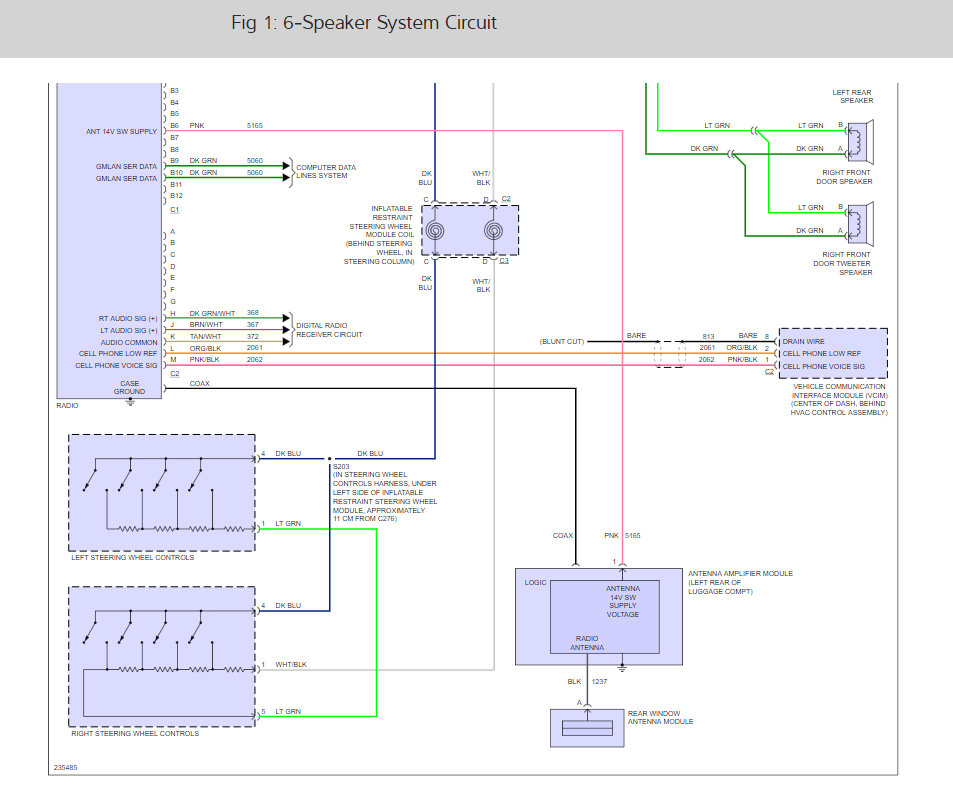Click circuit number '372'
This screenshot has height=796, width=953.
tap(253, 337)
